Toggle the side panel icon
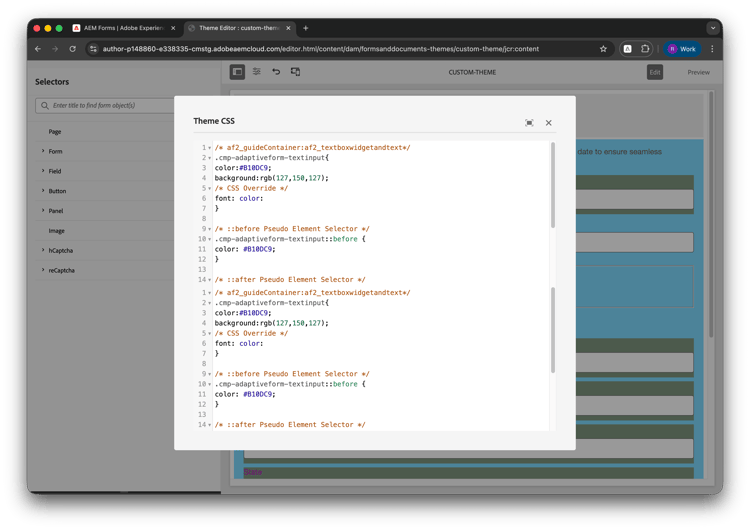Viewport: 750px width, 530px height. click(x=237, y=72)
